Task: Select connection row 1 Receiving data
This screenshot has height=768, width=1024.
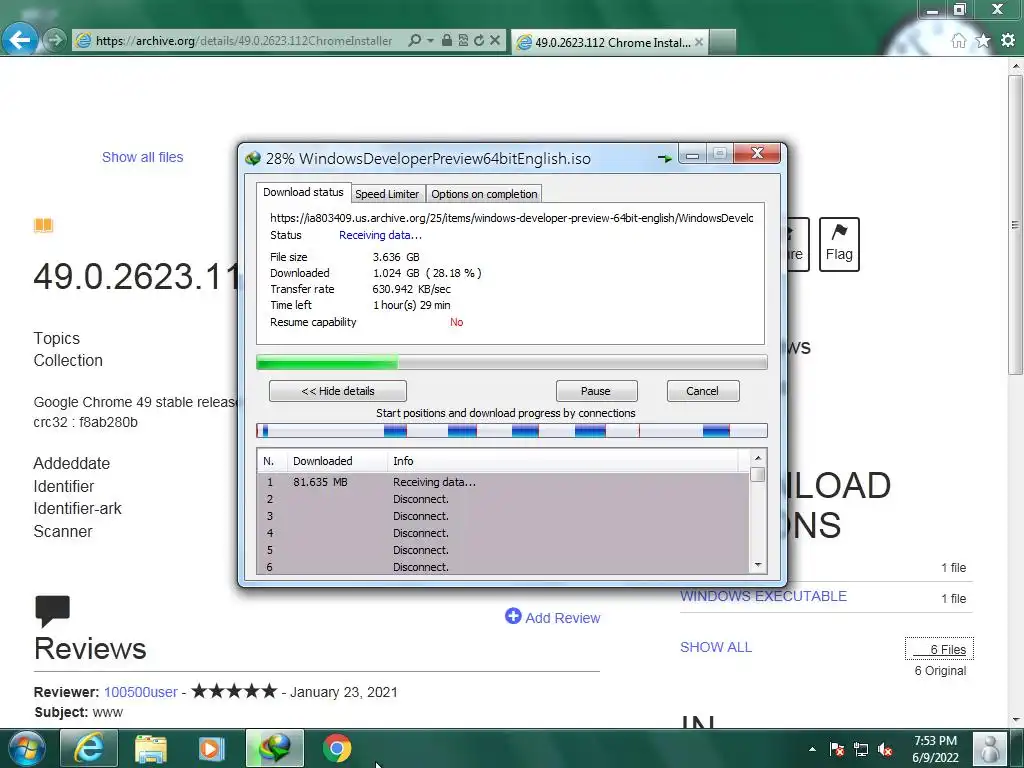Action: click(503, 482)
